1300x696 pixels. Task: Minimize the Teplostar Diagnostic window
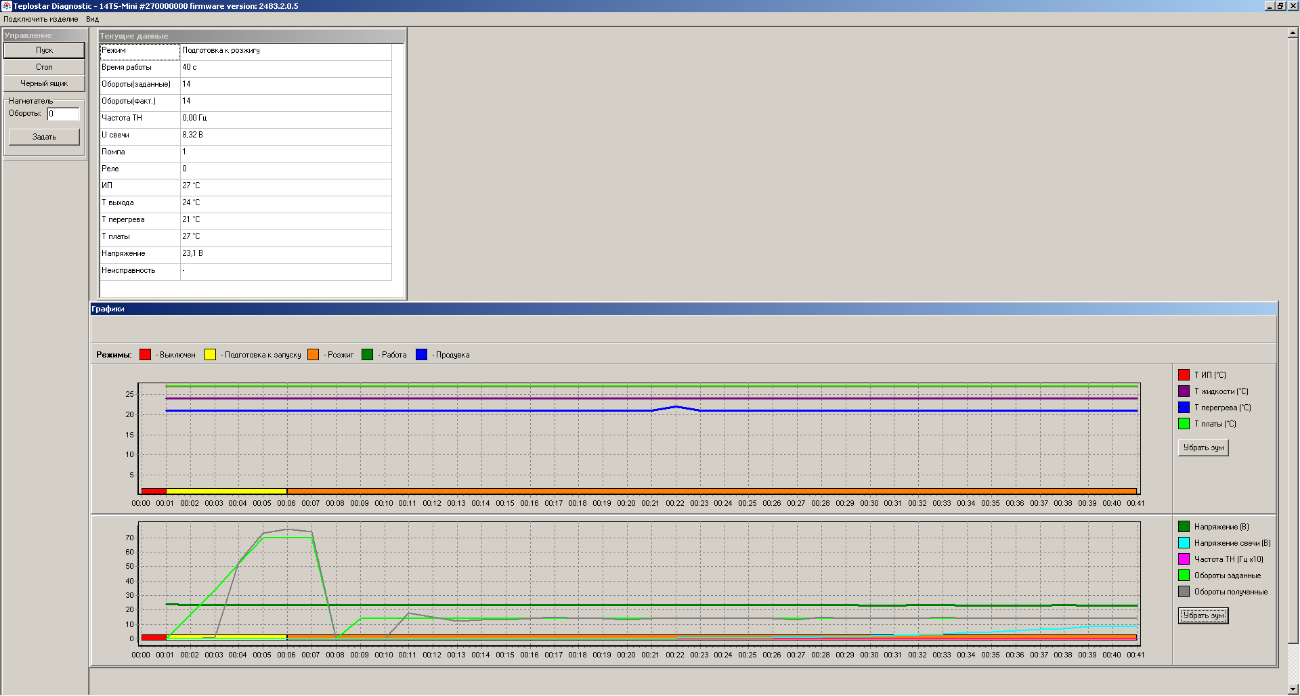1270,6
